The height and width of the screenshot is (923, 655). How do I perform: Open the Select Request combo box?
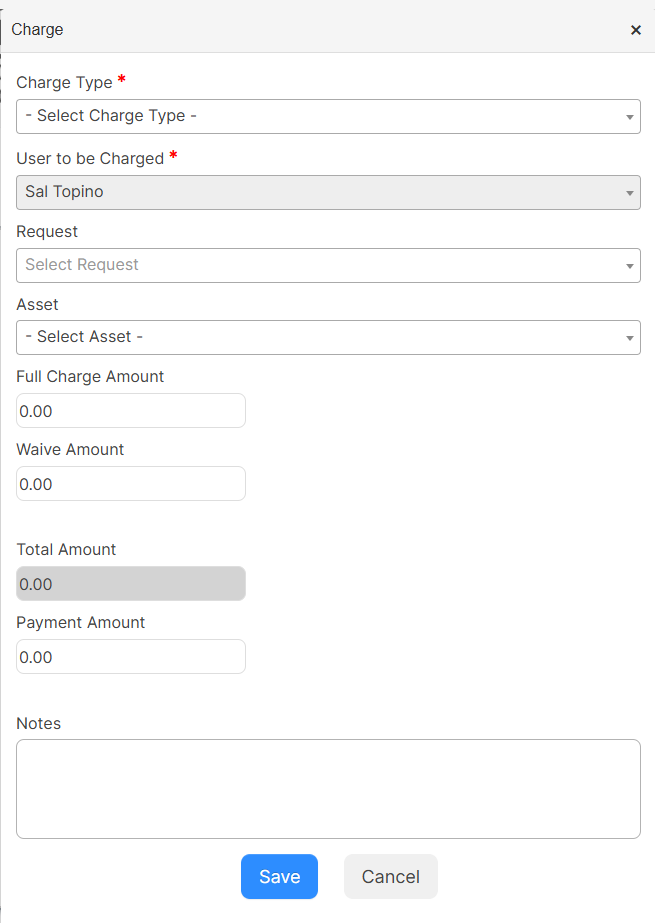(x=328, y=265)
